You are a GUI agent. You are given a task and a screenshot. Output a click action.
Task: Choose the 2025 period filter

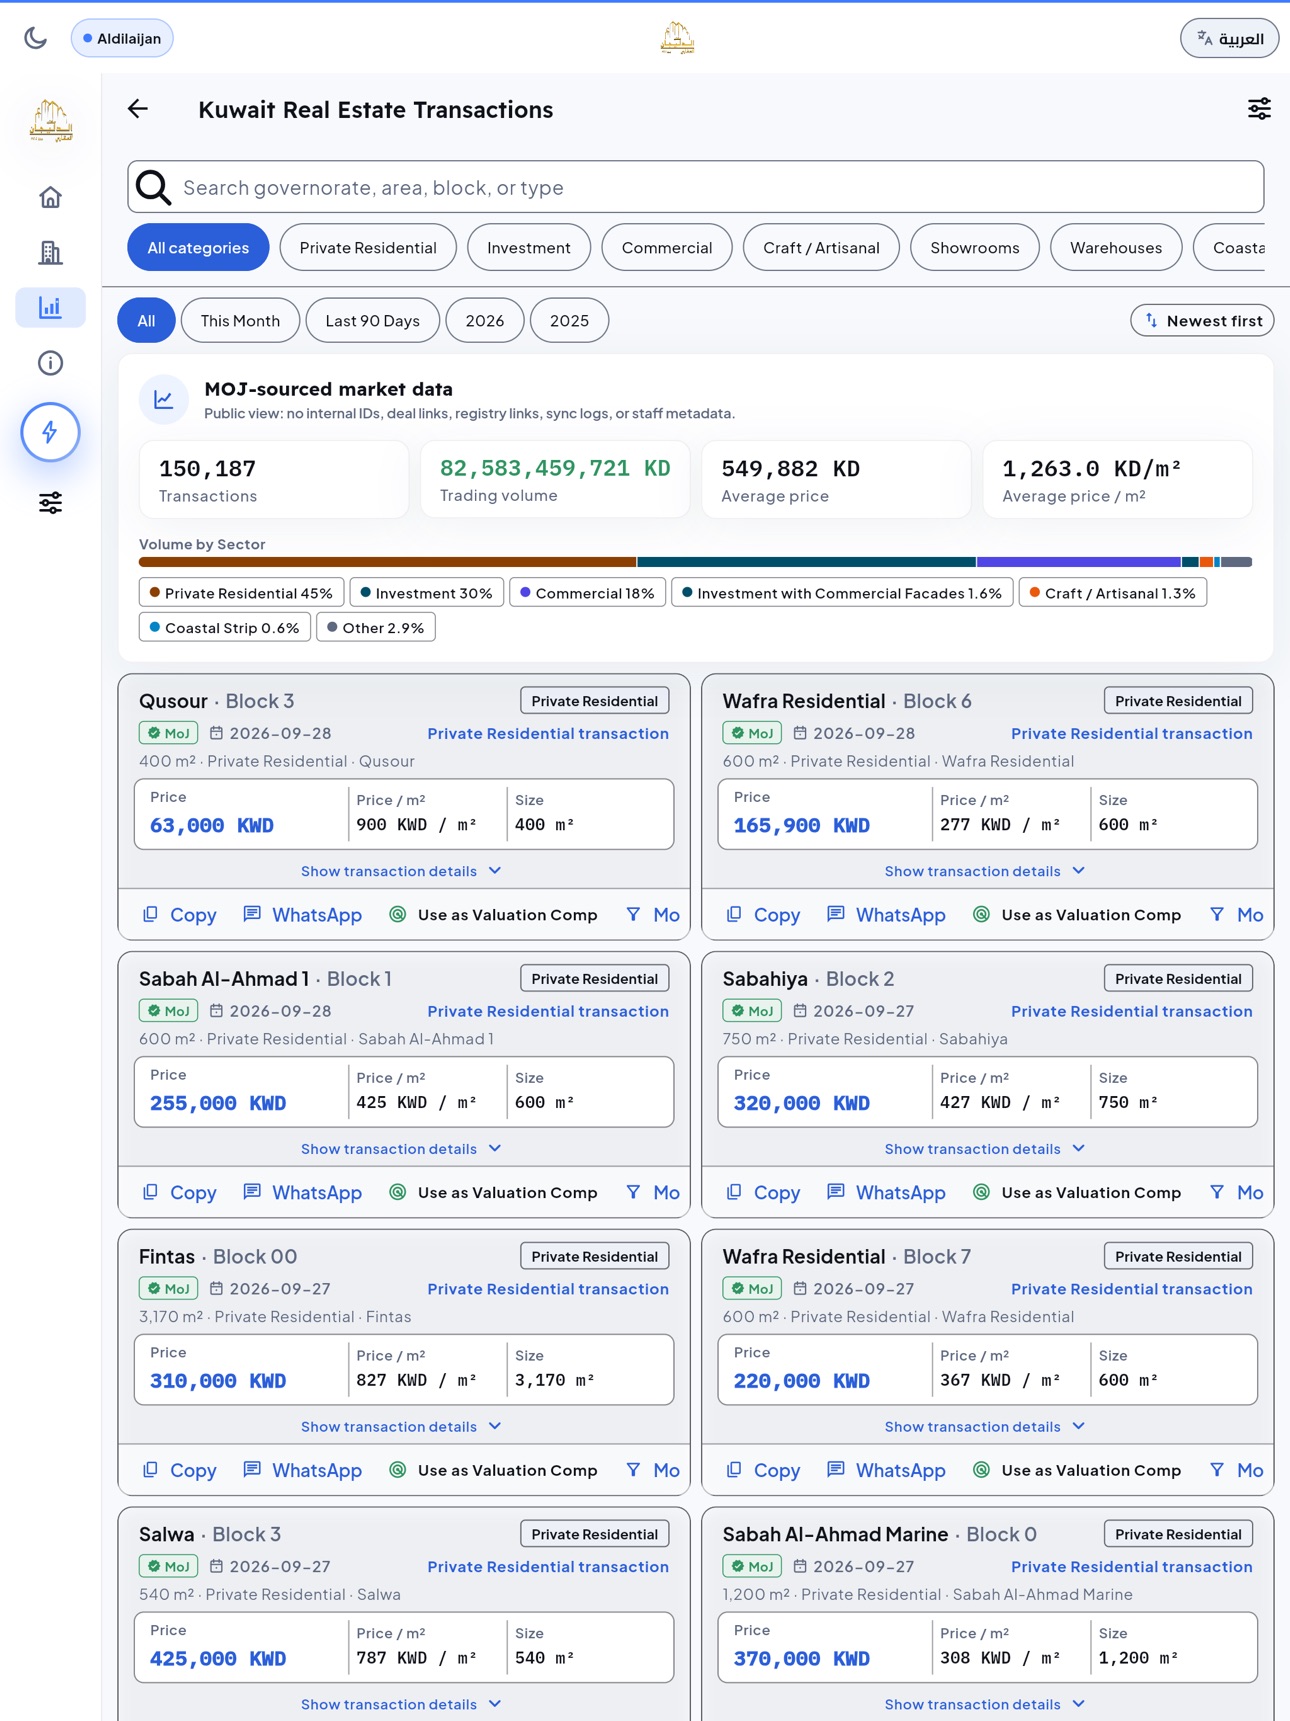click(x=569, y=320)
